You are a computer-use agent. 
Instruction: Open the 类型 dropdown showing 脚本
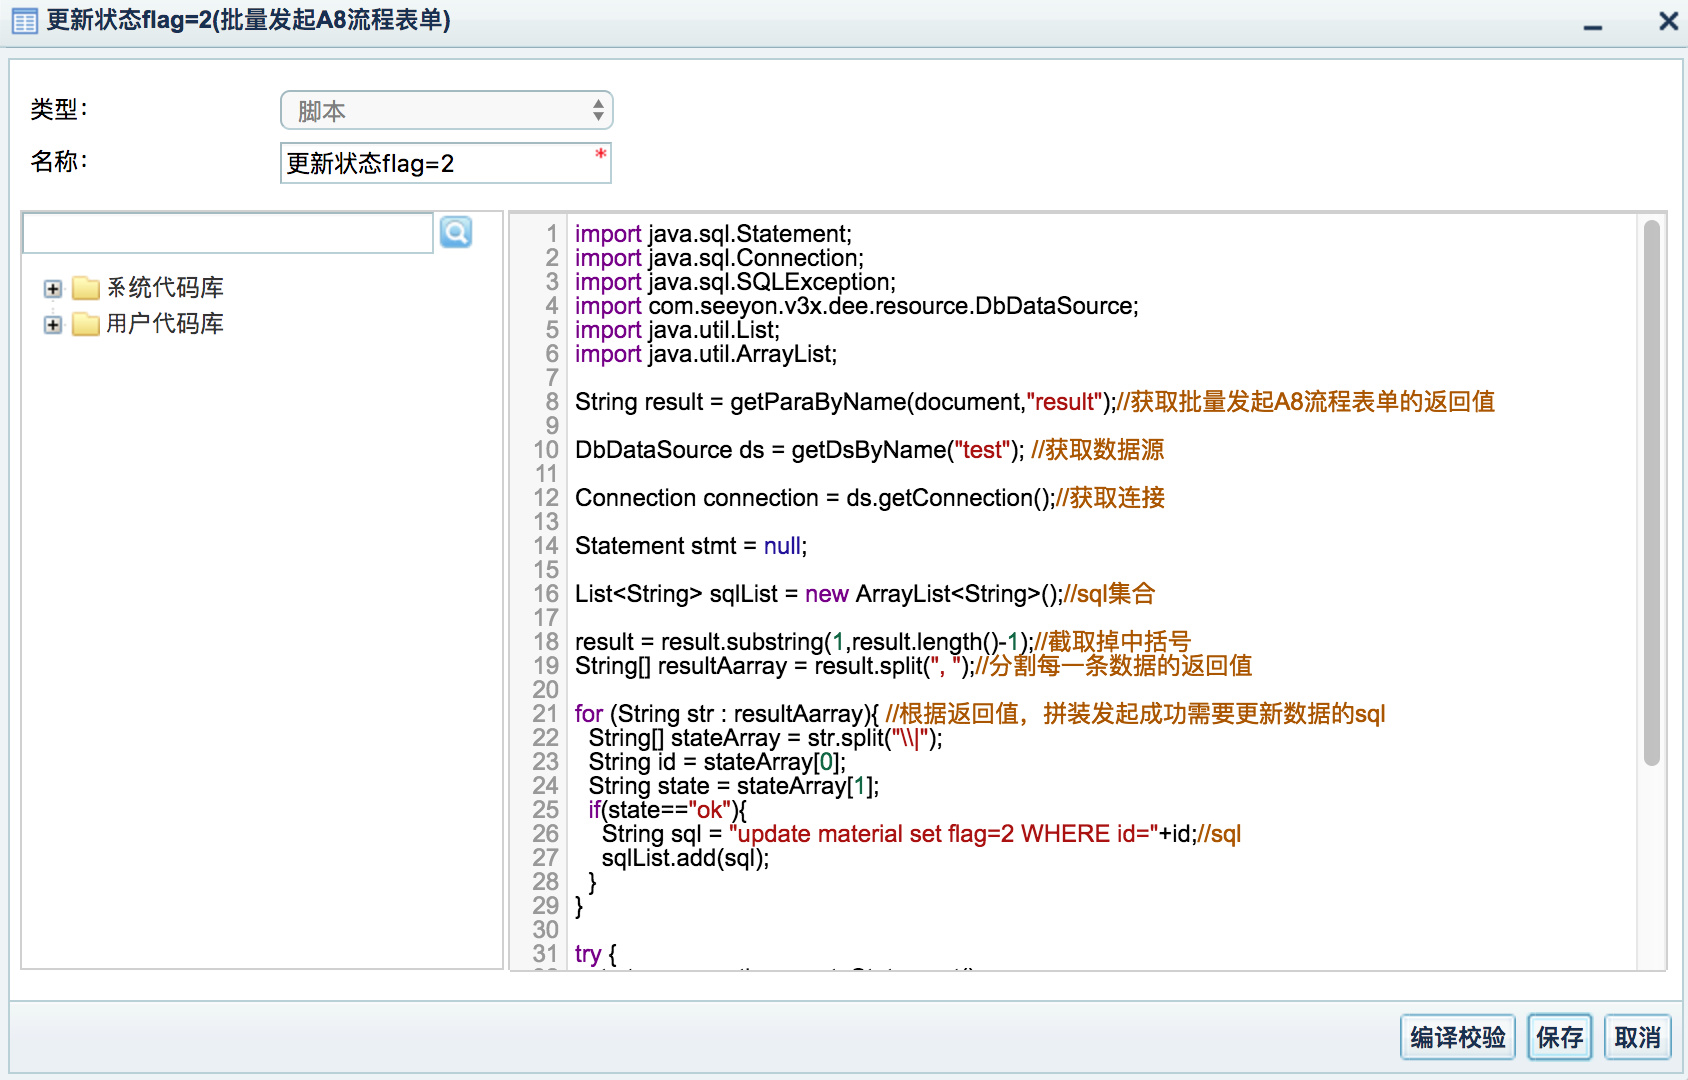coord(446,111)
